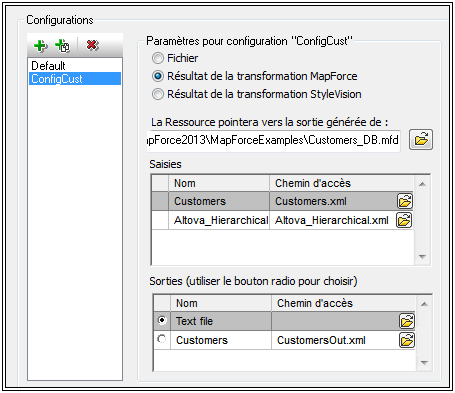Select the Altova_Hierarchical input row
The image size is (455, 393).
pos(282,220)
